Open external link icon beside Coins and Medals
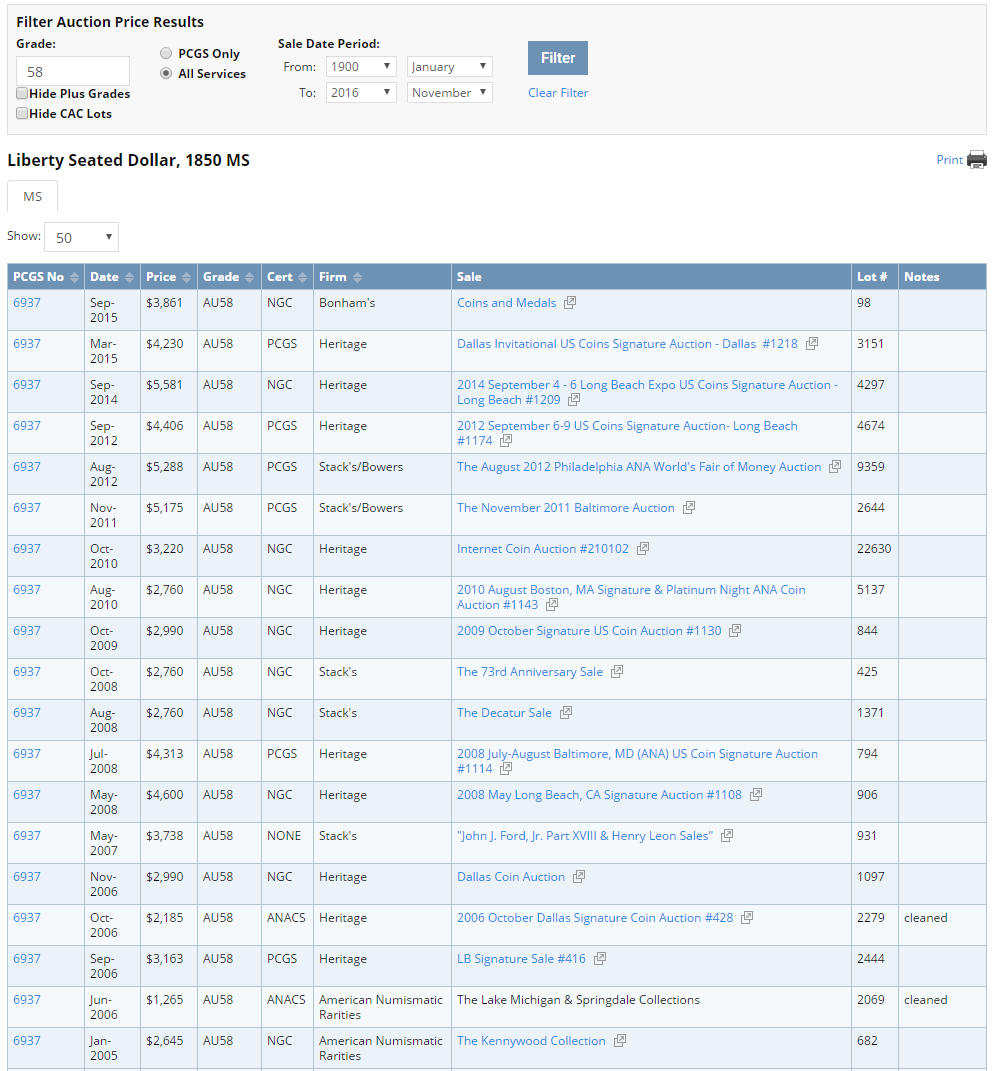 pos(569,303)
